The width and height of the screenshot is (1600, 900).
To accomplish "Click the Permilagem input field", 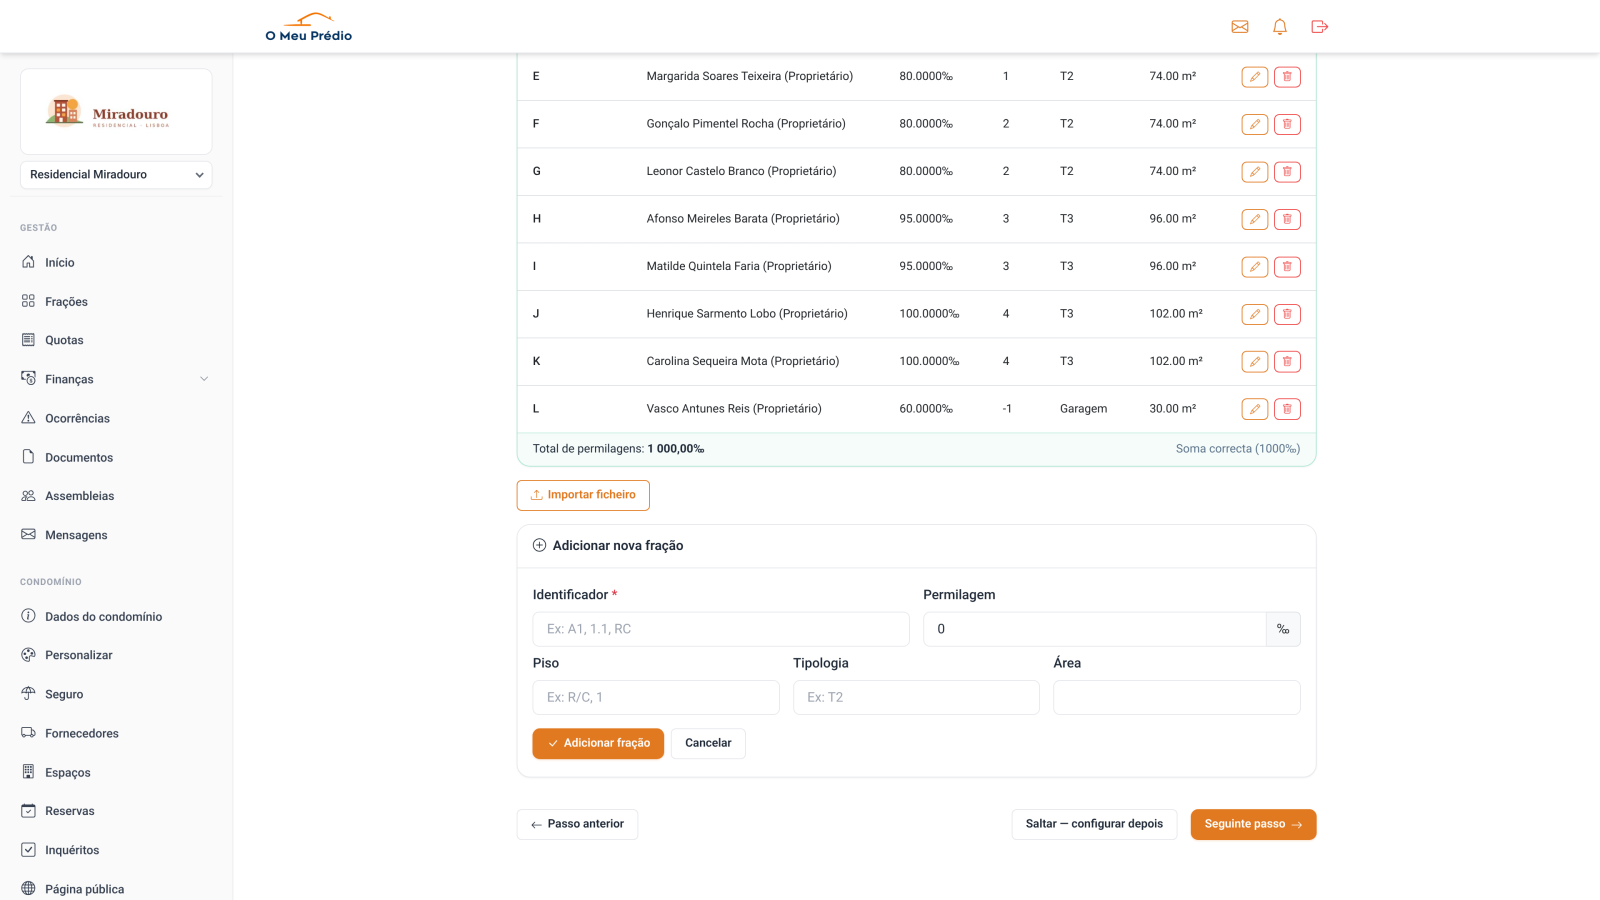I will (x=1095, y=629).
